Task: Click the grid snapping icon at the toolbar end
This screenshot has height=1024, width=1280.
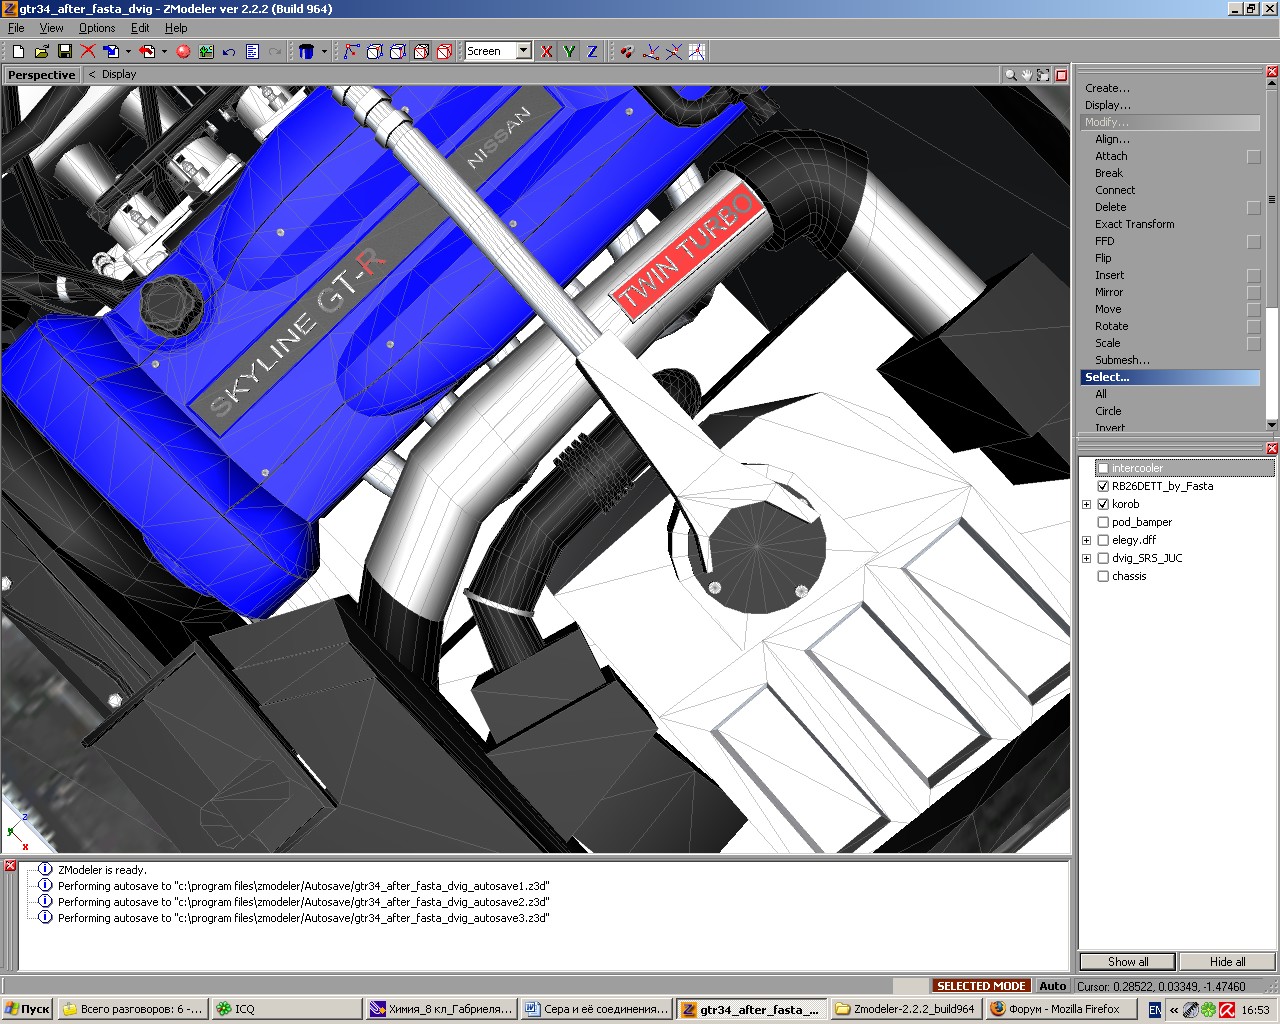Action: pyautogui.click(x=697, y=51)
